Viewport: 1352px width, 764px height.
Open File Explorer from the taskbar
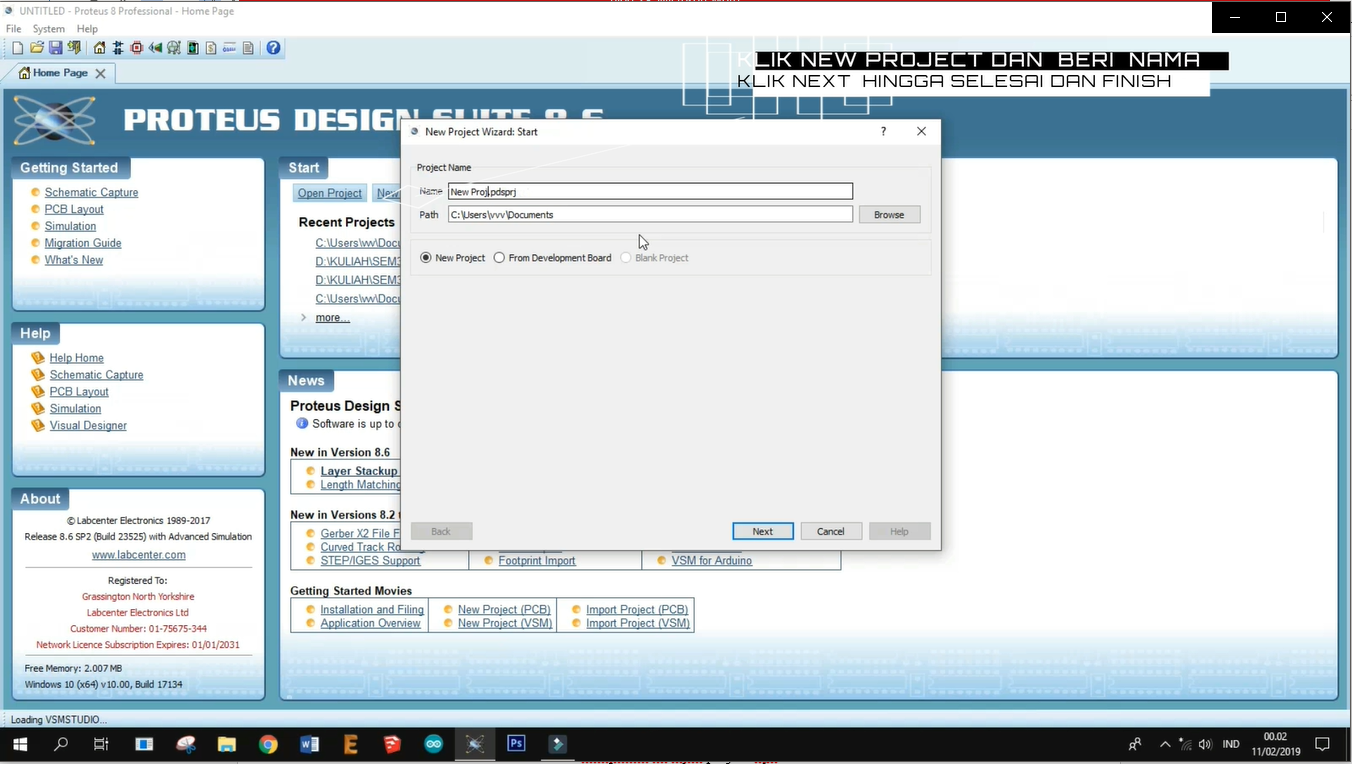pos(227,744)
